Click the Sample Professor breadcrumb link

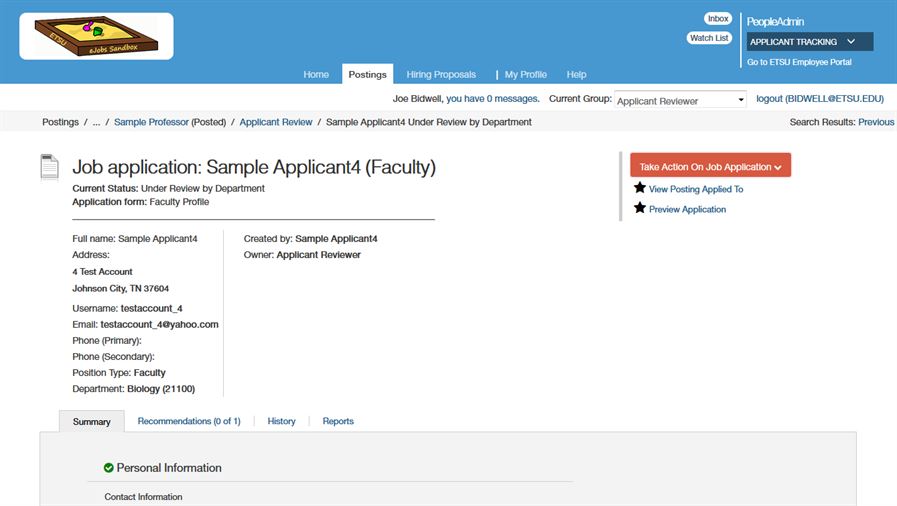151,122
